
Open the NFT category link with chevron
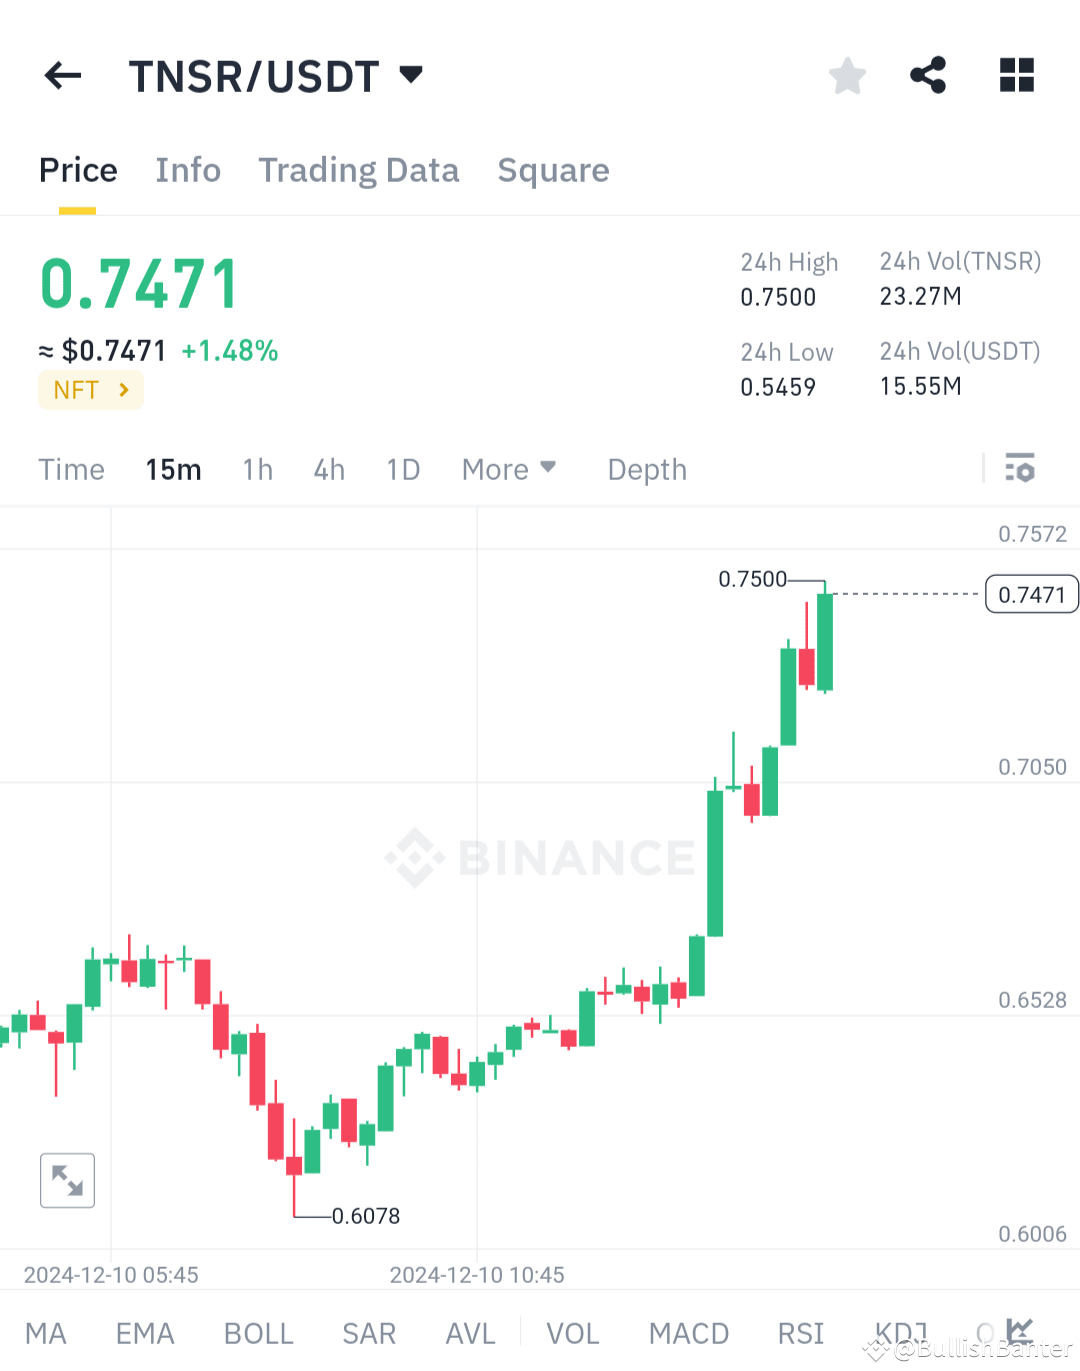(90, 390)
